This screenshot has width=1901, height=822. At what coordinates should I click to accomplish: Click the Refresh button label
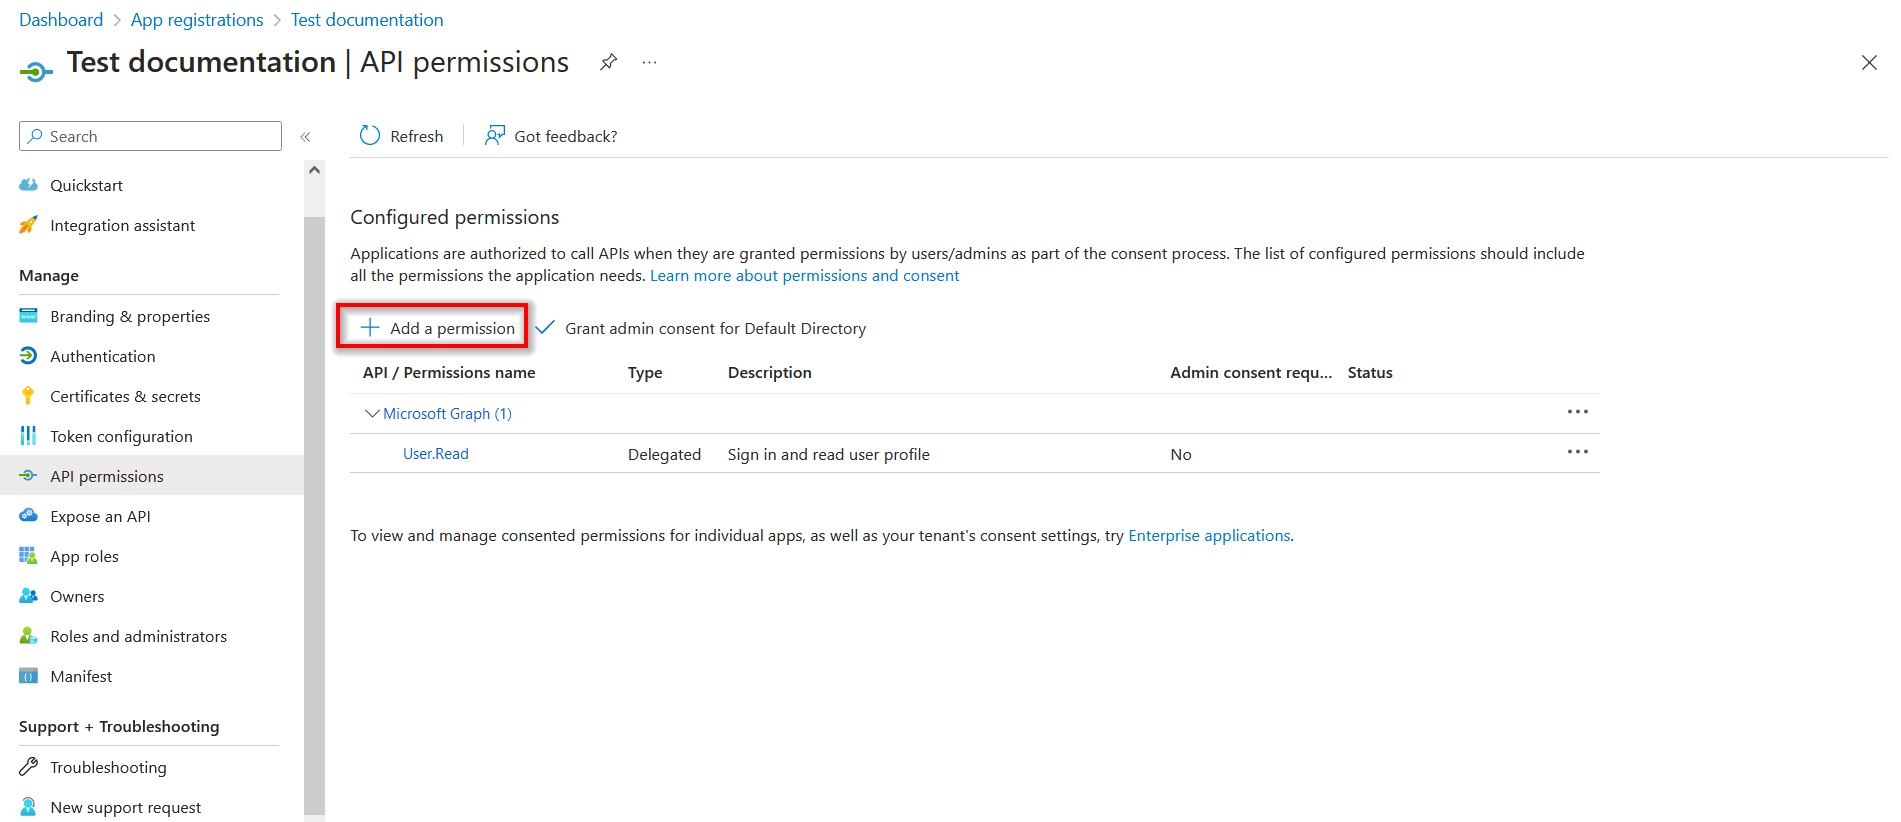(417, 136)
